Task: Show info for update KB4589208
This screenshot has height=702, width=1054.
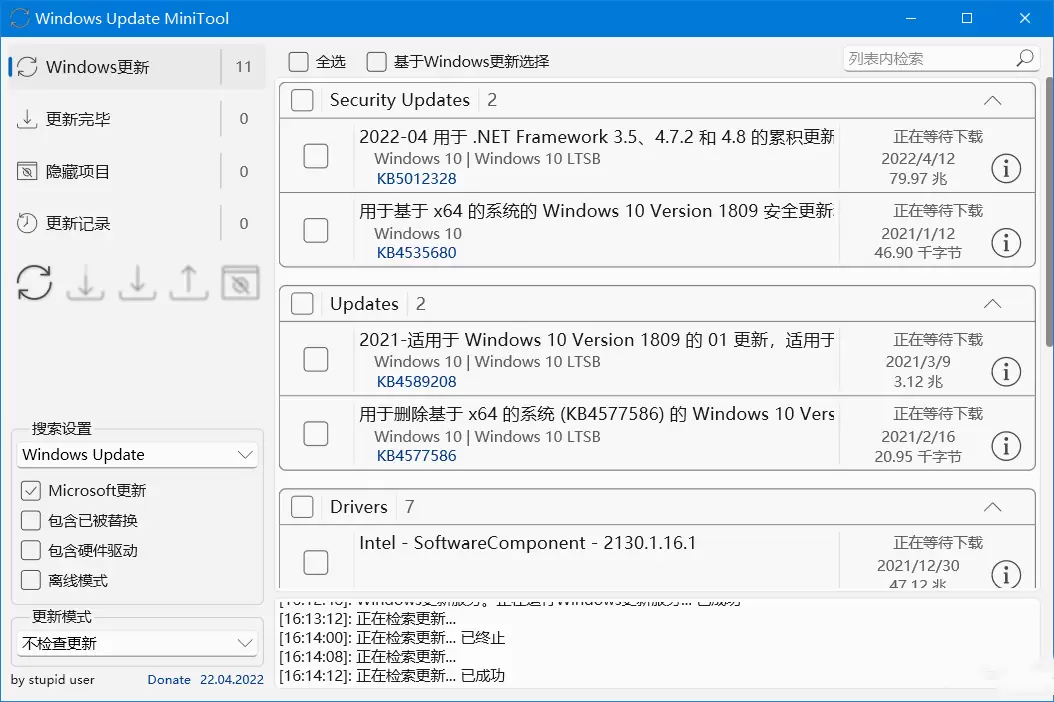Action: [1006, 372]
